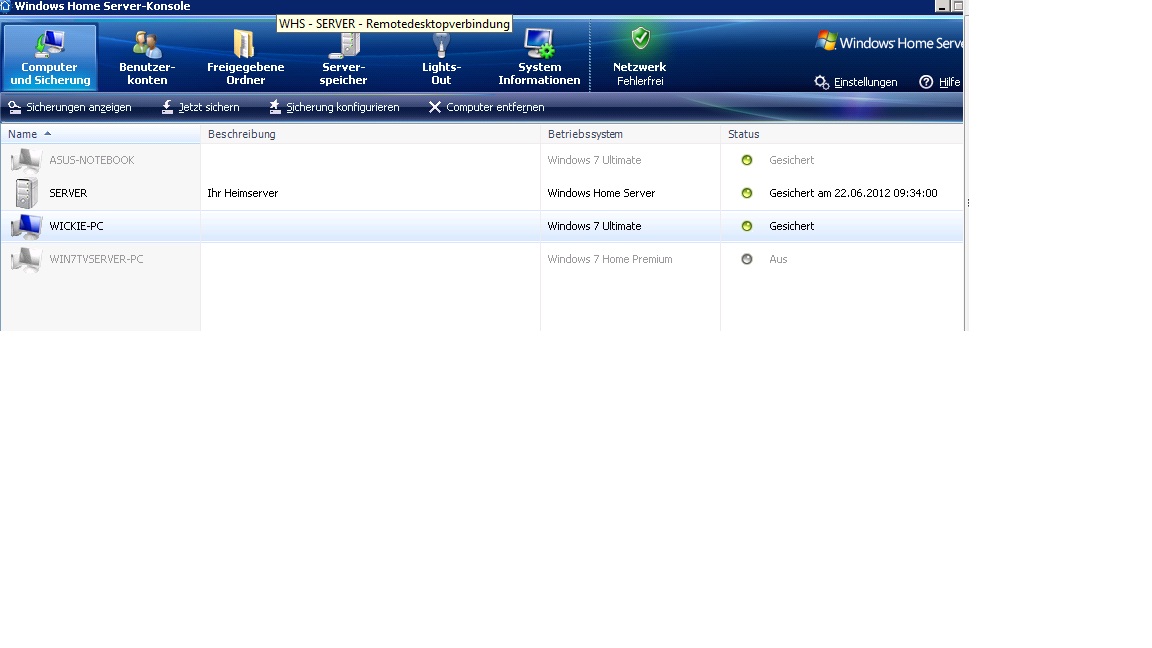
Task: Sort by the Betriebssystem column header
Action: (630, 134)
